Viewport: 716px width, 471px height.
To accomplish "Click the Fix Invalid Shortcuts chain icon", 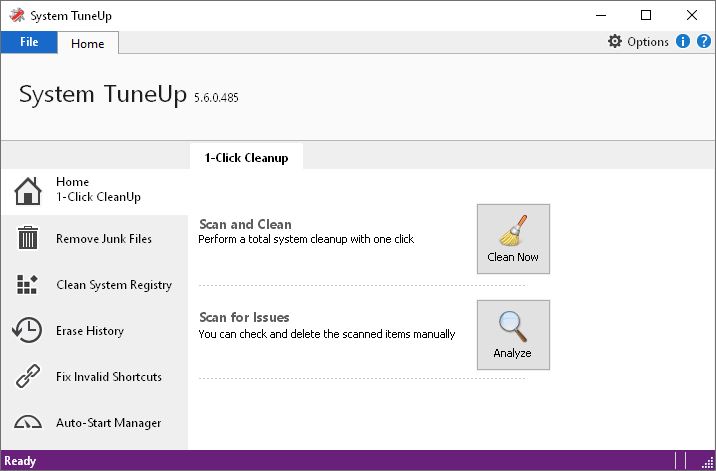I will [28, 377].
